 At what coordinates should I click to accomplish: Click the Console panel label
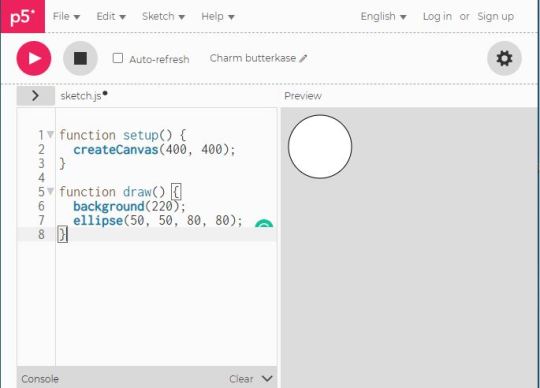click(x=40, y=379)
